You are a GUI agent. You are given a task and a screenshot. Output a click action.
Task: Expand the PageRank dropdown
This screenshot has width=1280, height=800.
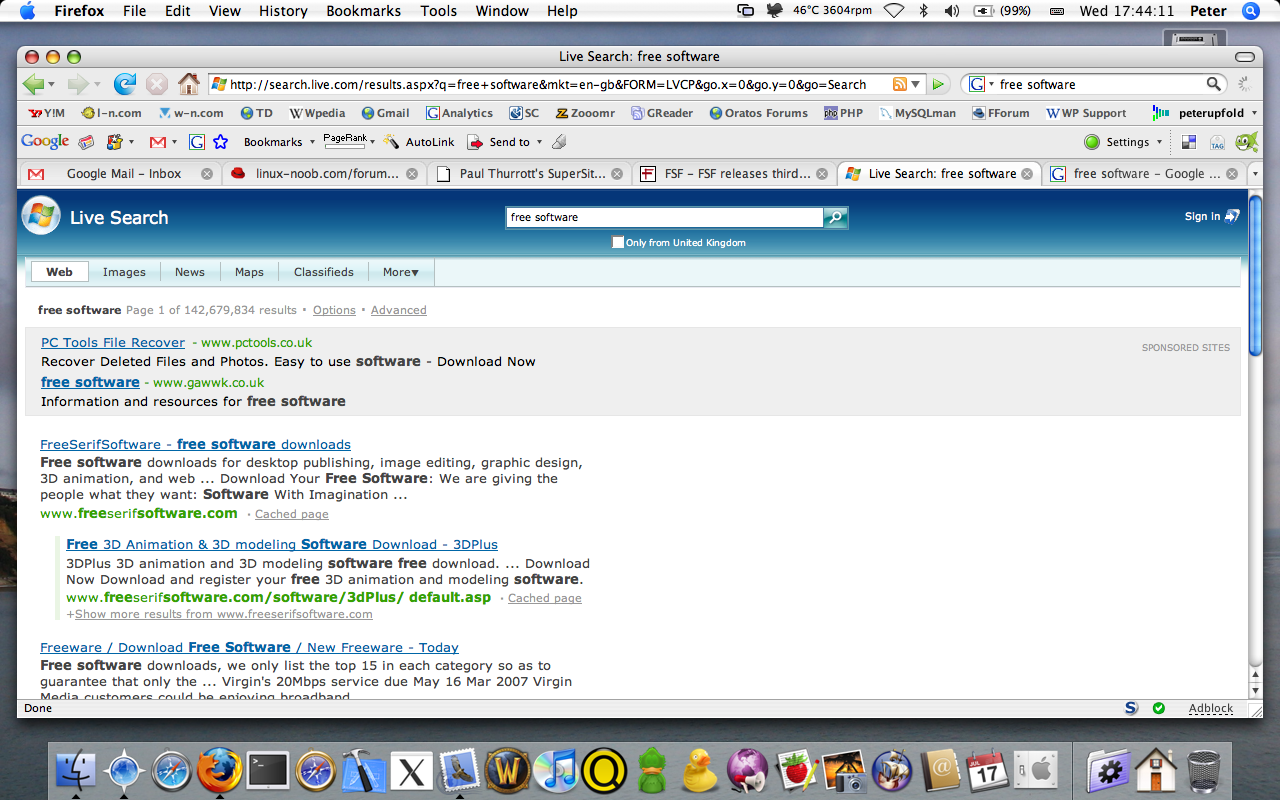(372, 142)
